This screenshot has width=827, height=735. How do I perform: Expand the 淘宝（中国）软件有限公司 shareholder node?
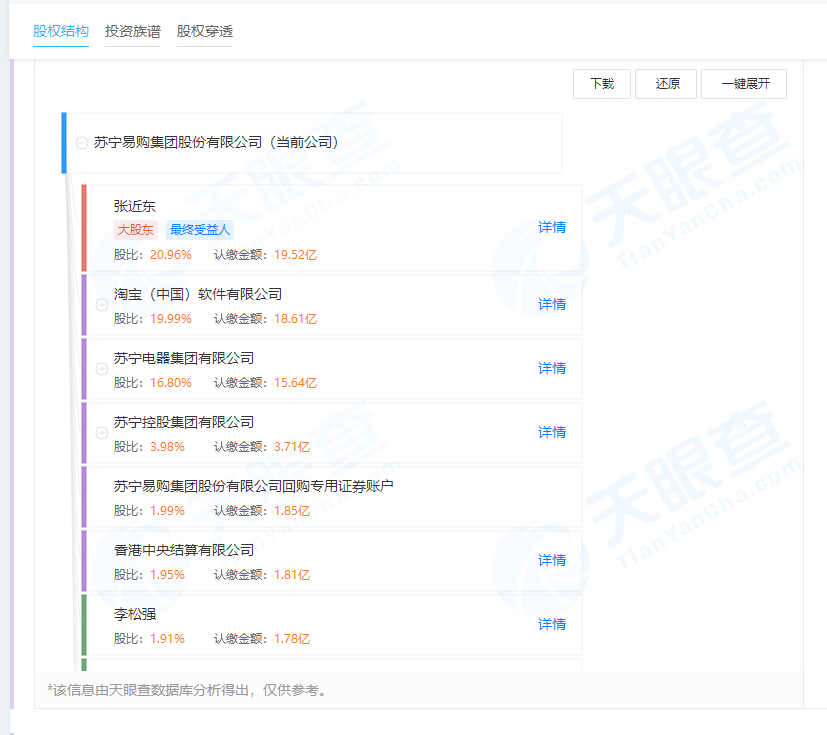tap(101, 304)
